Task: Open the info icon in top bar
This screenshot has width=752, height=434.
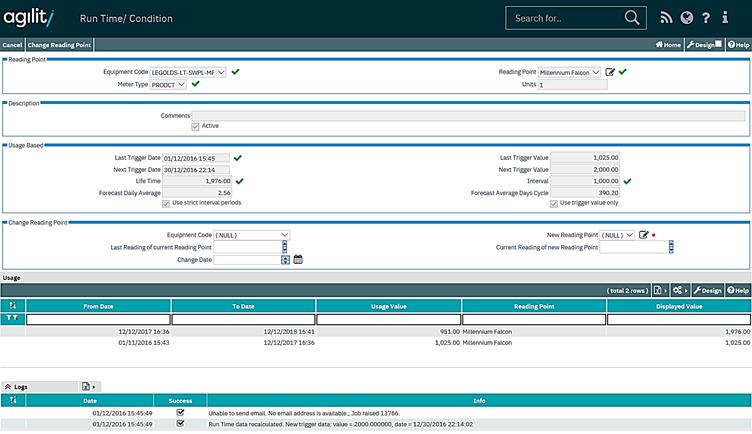Action: 730,18
